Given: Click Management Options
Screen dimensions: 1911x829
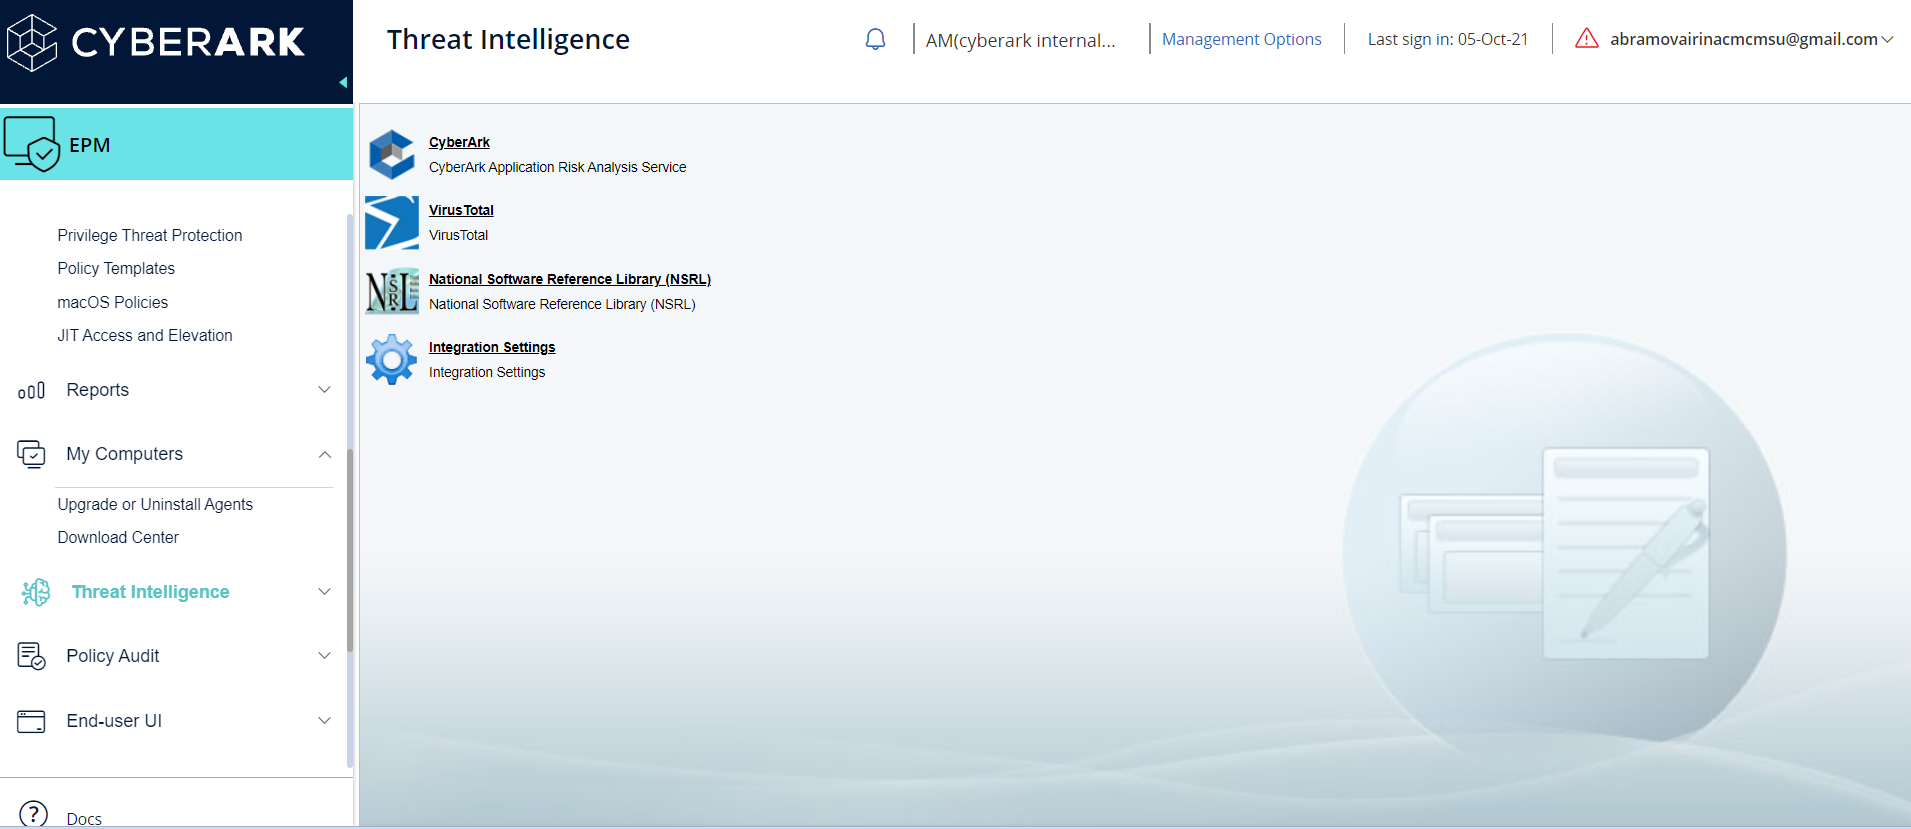Looking at the screenshot, I should (x=1242, y=39).
